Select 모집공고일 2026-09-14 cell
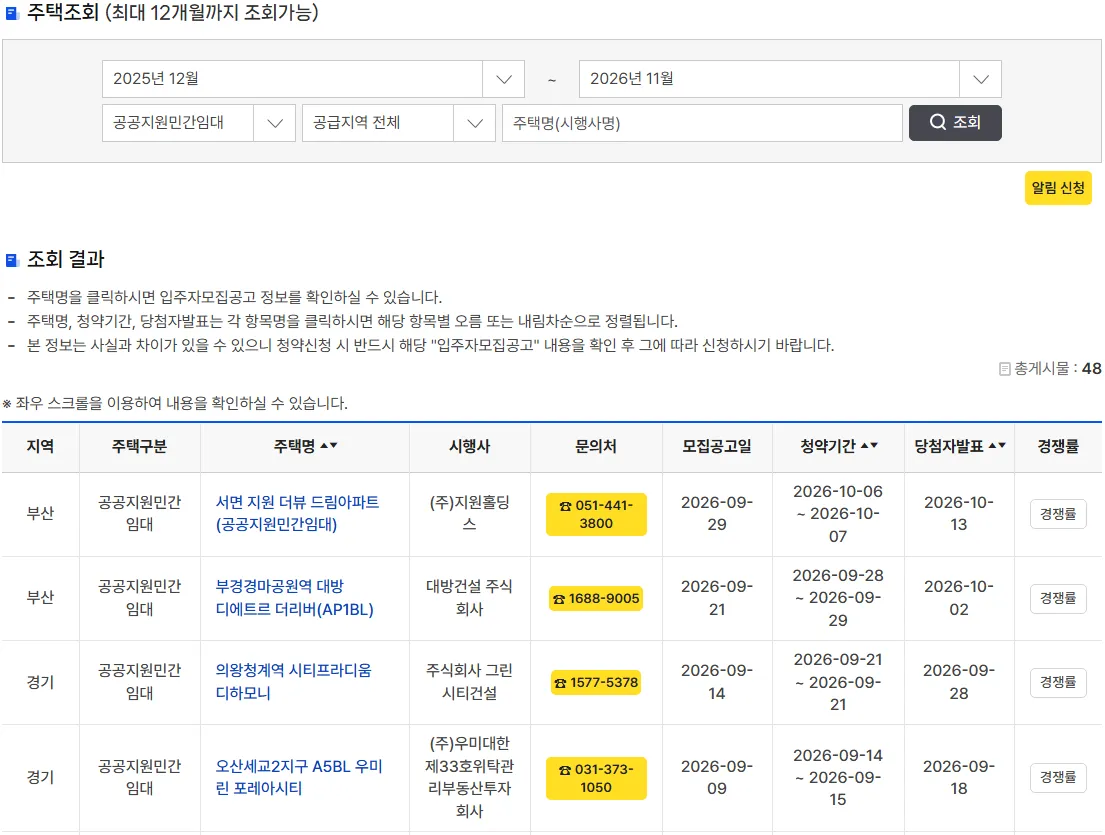 point(717,681)
